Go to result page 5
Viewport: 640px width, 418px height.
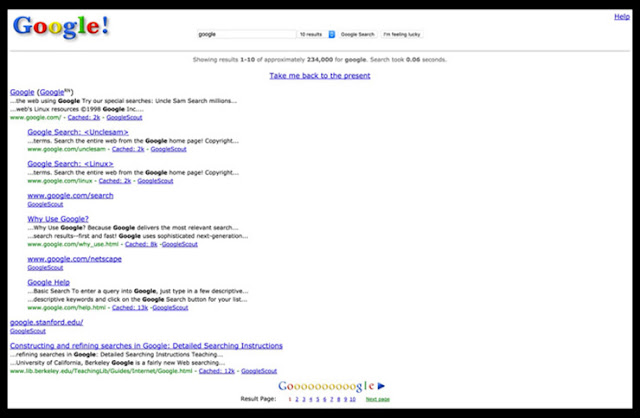318,399
